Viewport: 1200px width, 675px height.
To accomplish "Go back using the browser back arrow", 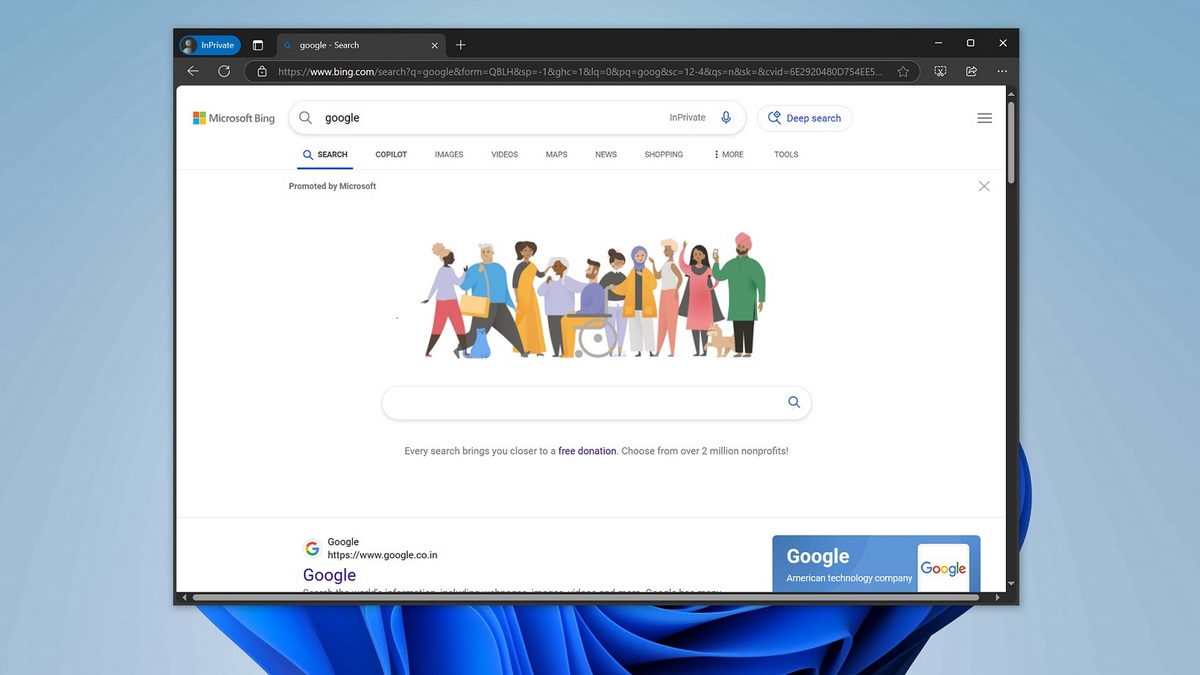I will (x=193, y=72).
